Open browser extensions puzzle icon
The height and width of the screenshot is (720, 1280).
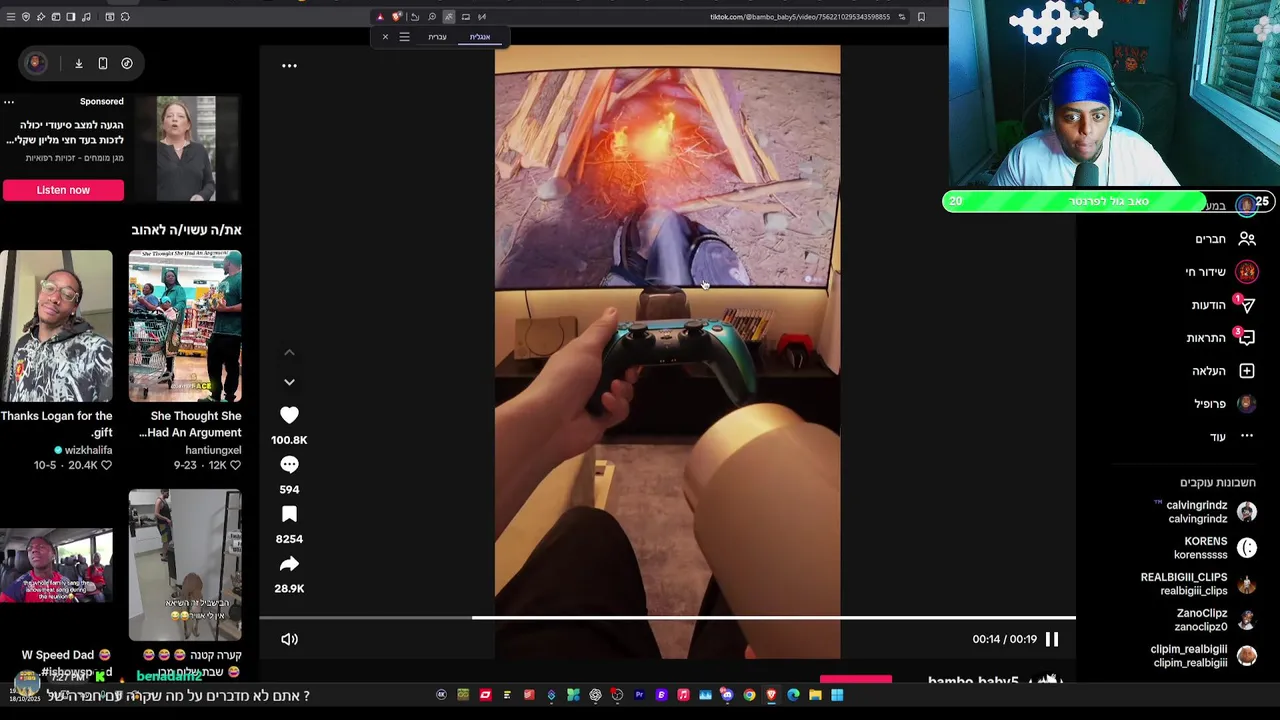tap(125, 17)
